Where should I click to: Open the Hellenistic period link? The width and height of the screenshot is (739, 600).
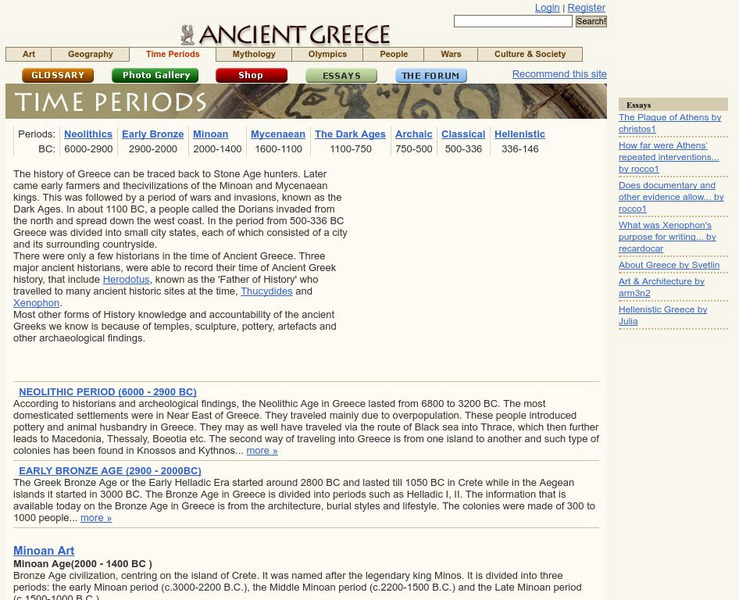tap(520, 134)
